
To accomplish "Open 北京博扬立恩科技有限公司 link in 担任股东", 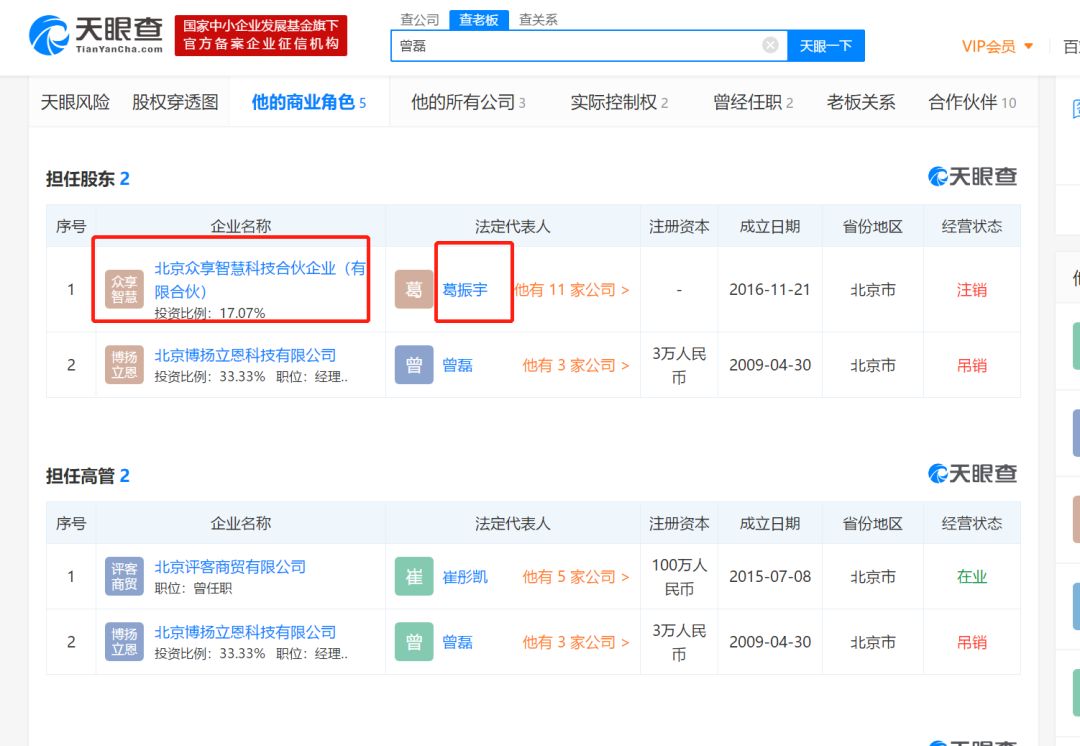I will coord(245,355).
